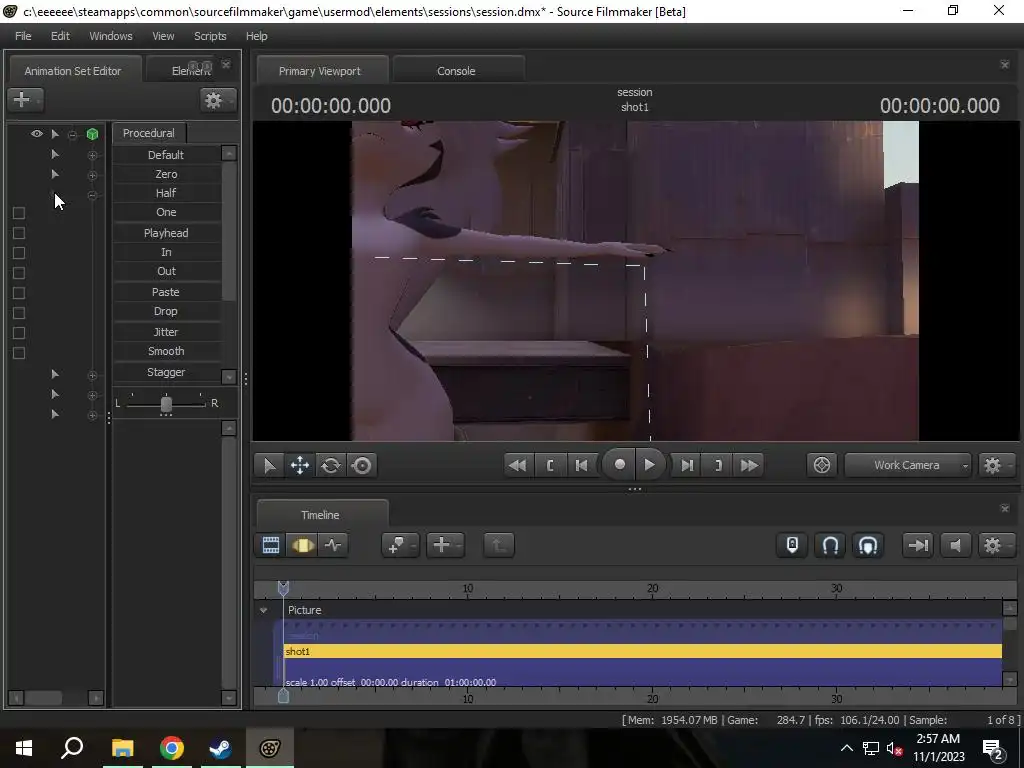The image size is (1024, 768).
Task: Switch to the Console tab
Action: pos(456,71)
